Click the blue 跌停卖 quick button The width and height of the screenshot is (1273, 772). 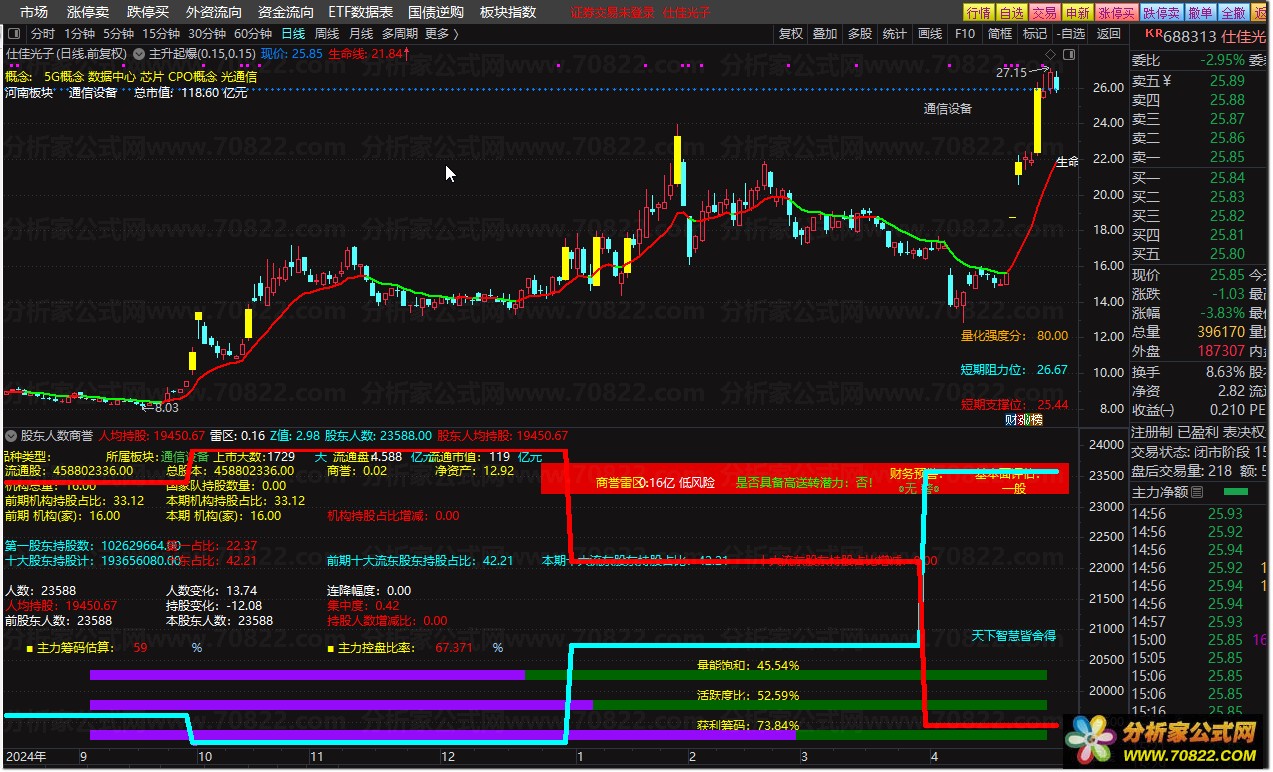(1161, 12)
